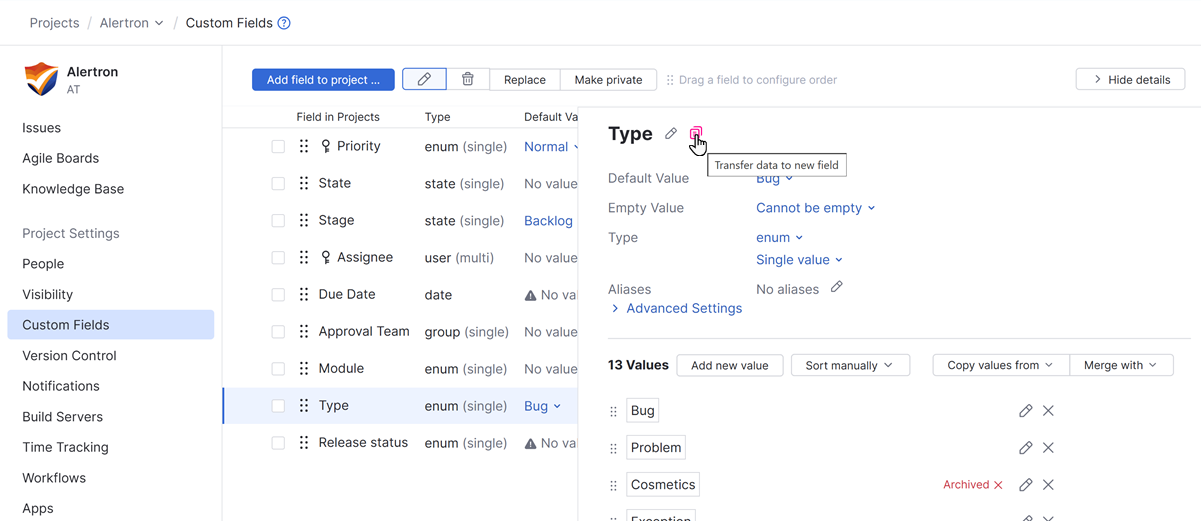Click Add field to project button
Image resolution: width=1201 pixels, height=521 pixels.
[x=323, y=80]
